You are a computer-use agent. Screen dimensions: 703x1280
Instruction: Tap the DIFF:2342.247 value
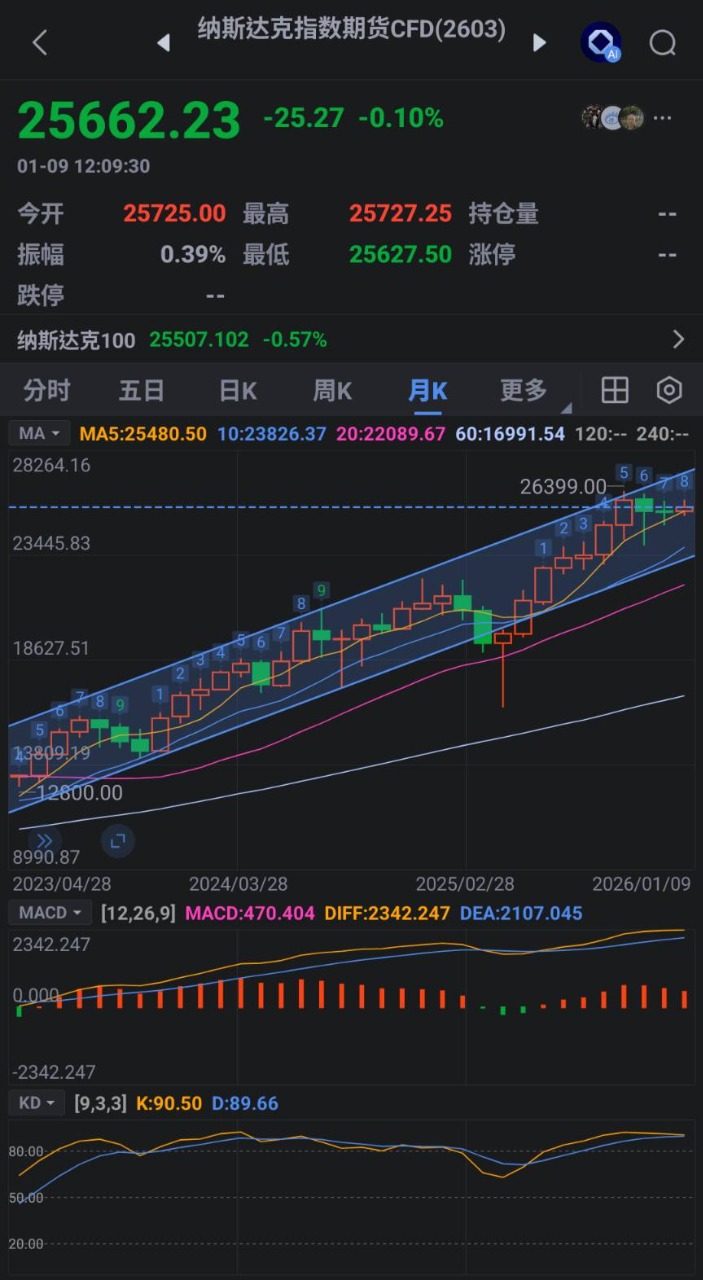tap(386, 913)
